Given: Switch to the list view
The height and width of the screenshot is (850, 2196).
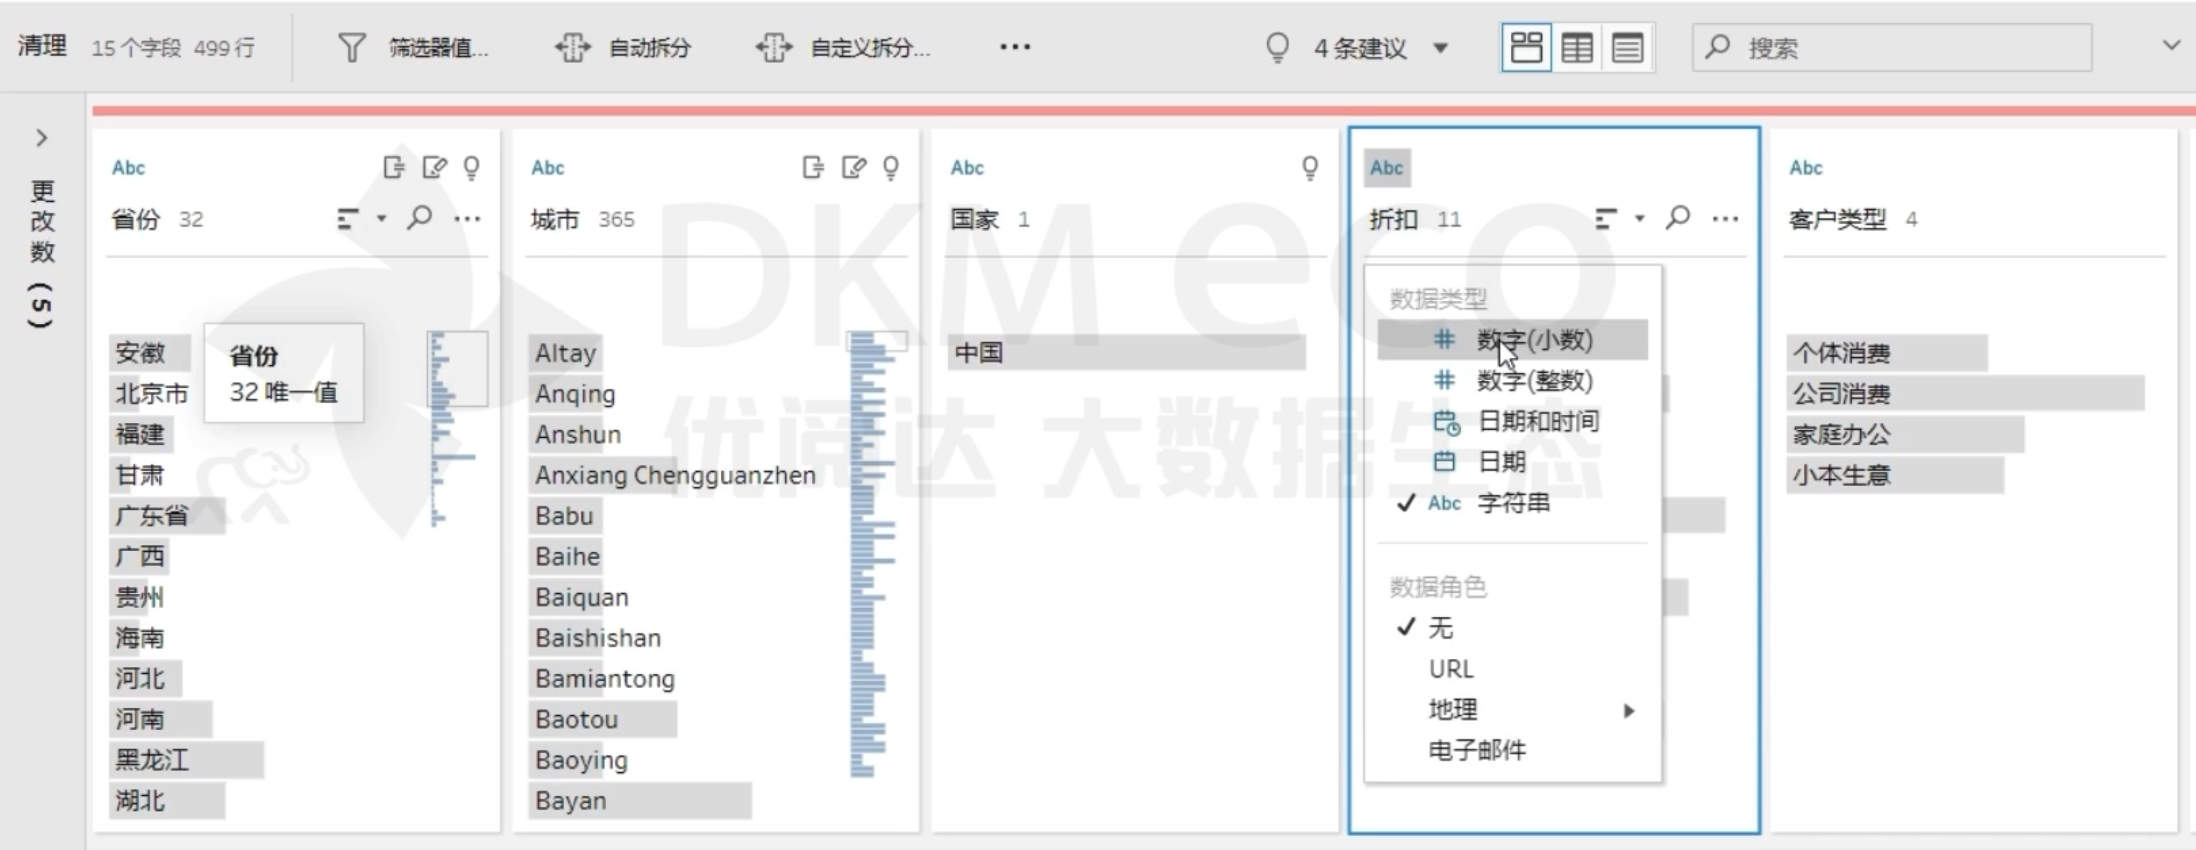Looking at the screenshot, I should [1627, 47].
